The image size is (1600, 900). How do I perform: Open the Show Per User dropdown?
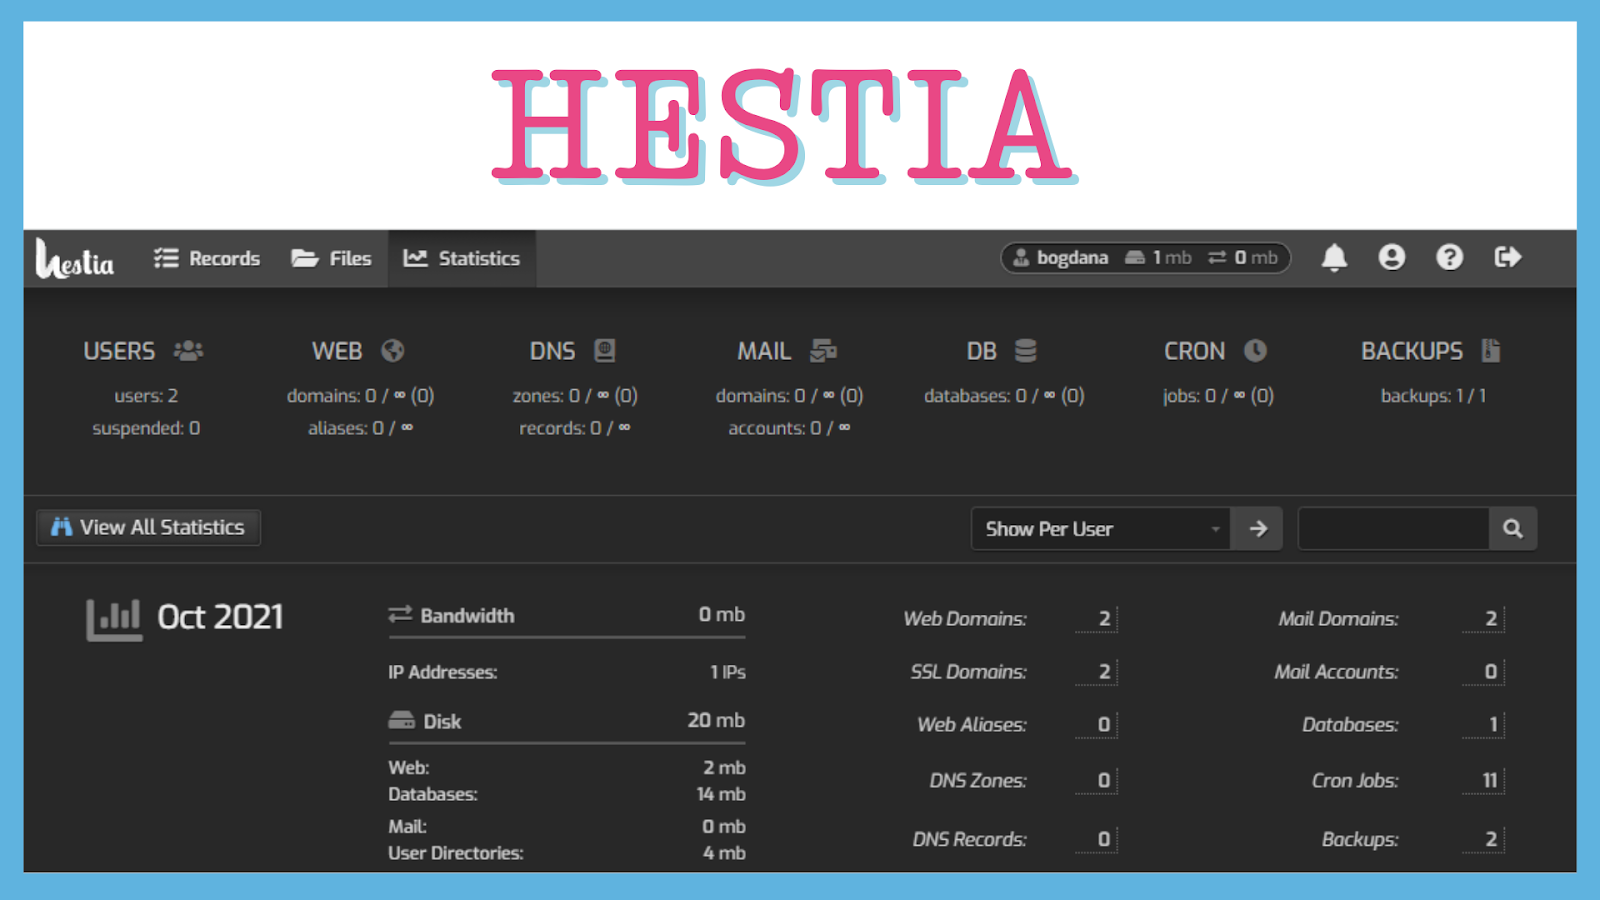pos(1102,529)
